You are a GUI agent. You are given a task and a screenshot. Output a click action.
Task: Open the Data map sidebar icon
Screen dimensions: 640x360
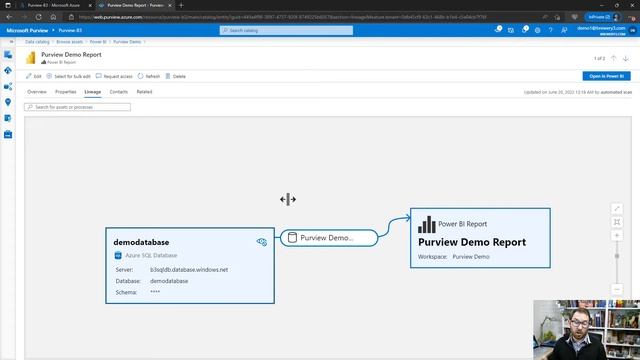8,71
